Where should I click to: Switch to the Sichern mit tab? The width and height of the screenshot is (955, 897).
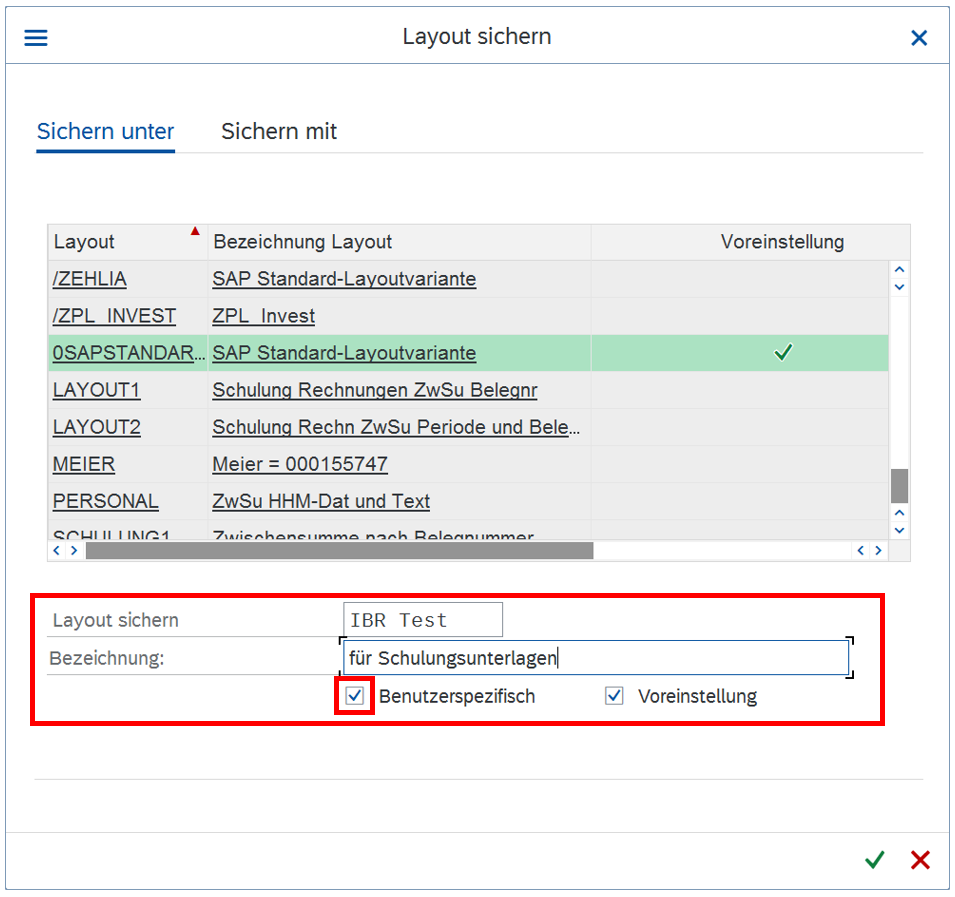[279, 132]
